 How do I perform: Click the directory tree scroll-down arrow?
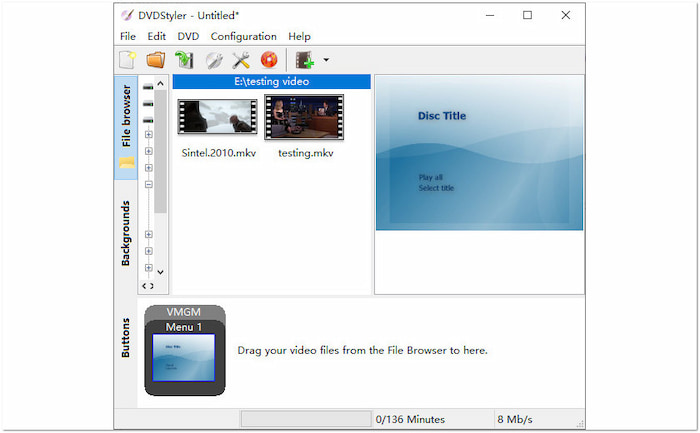(x=161, y=272)
